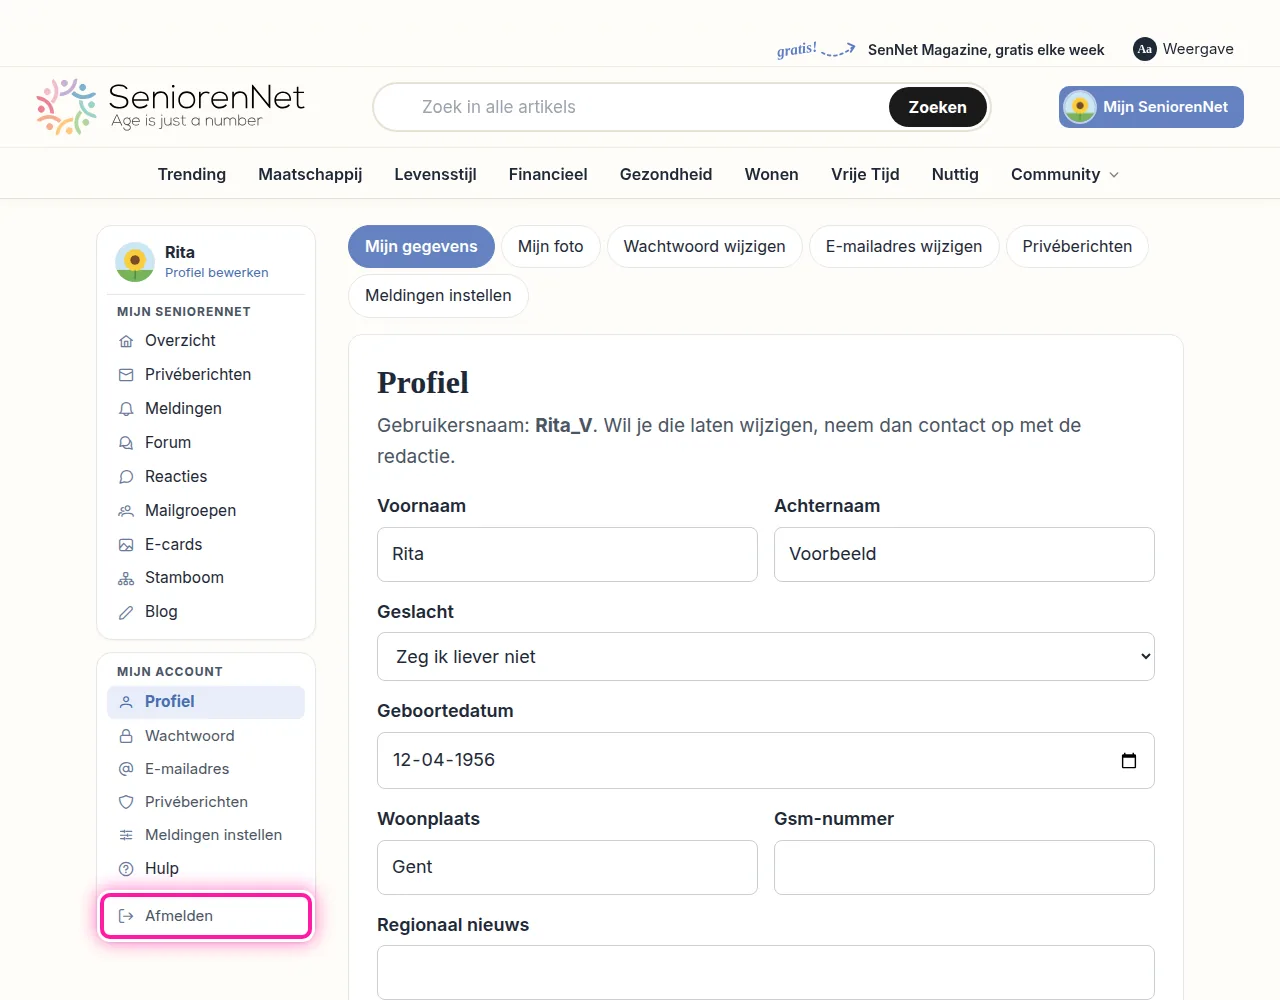The height and width of the screenshot is (1000, 1280).
Task: Open Overzicht house icon in sidebar
Action: [126, 341]
